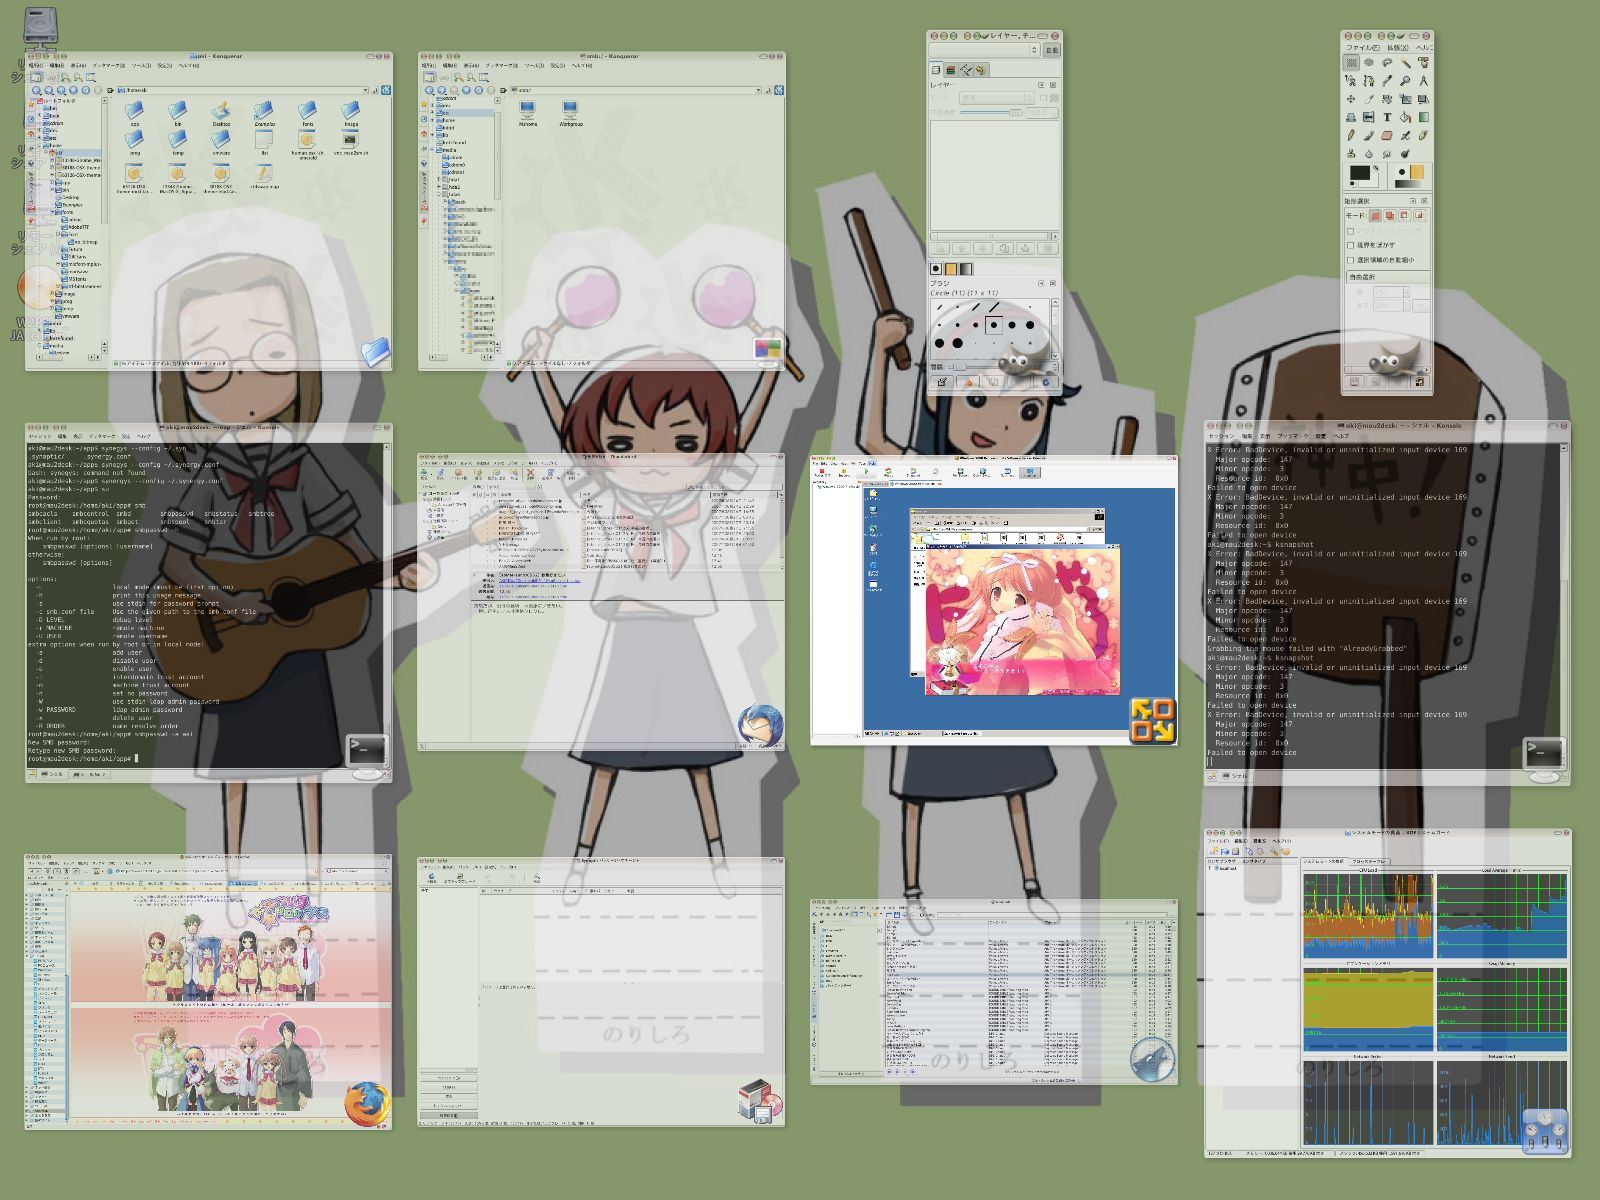Open the Desktop folder in aki Konqueror
The image size is (1600, 1200).
tap(221, 113)
